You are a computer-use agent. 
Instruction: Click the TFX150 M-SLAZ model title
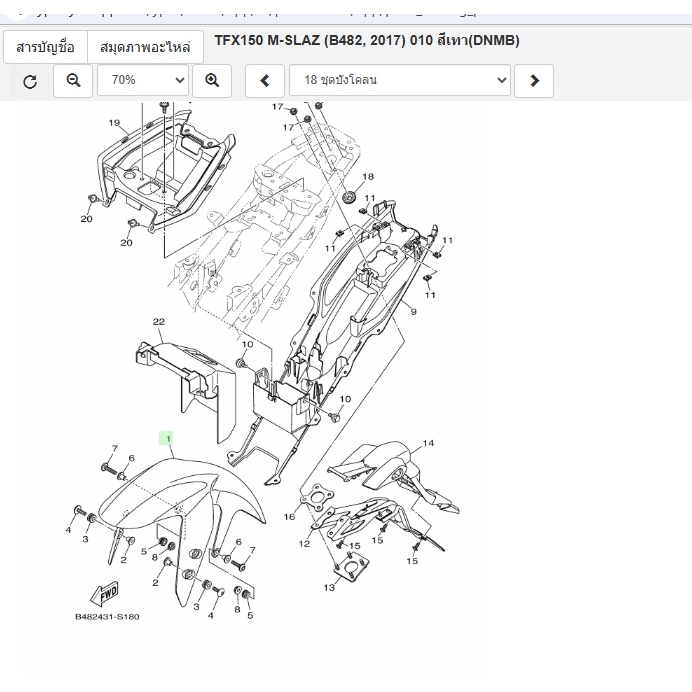[367, 40]
